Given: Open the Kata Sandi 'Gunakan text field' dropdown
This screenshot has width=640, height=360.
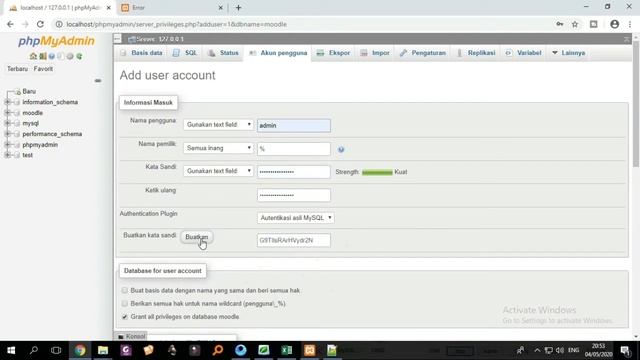Looking at the screenshot, I should 218,171.
